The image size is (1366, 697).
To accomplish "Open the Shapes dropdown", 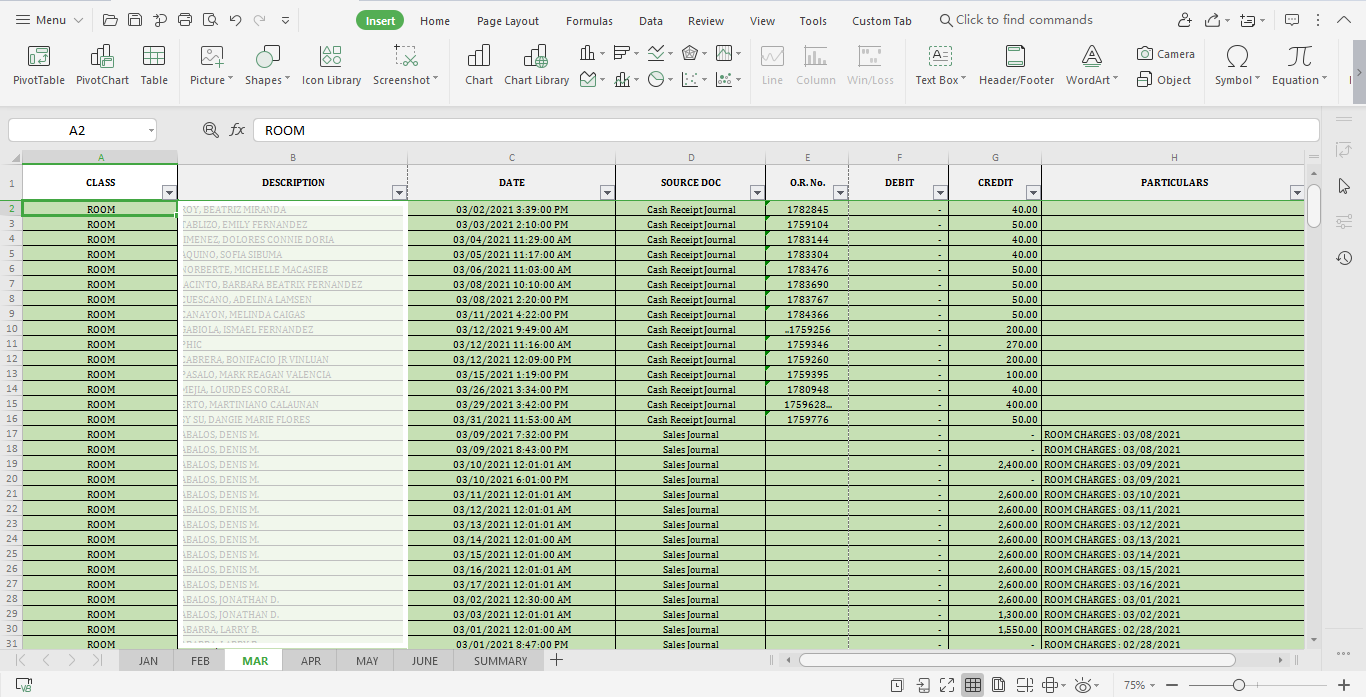I will [267, 80].
